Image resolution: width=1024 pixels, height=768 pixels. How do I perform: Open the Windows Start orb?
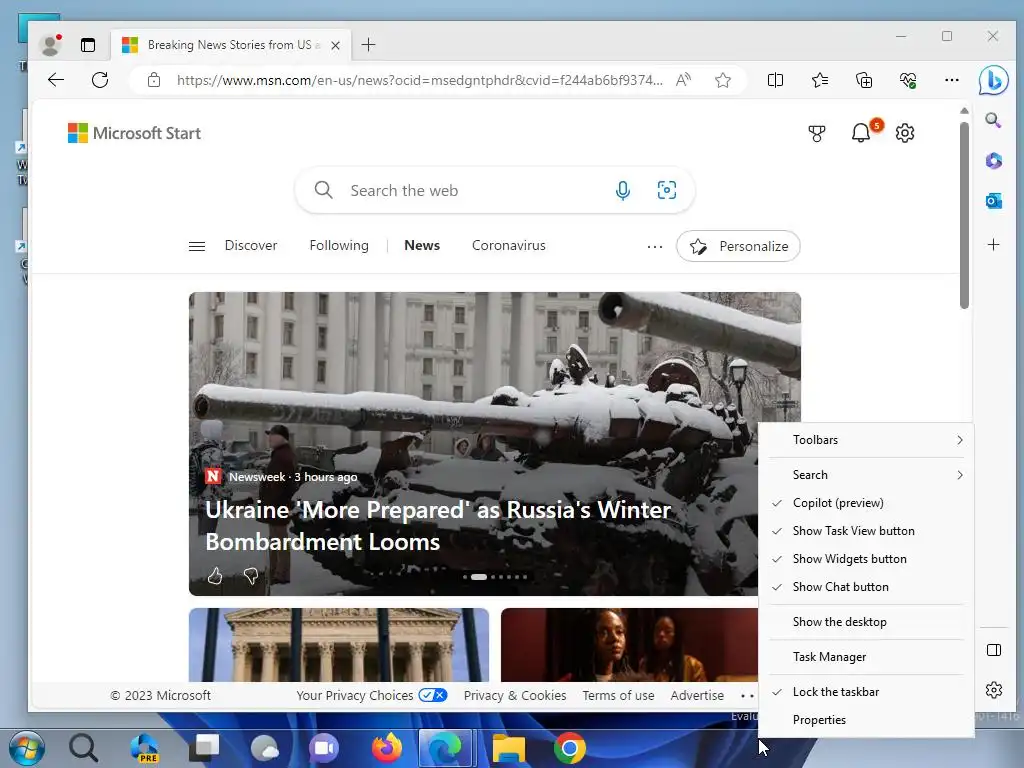[x=26, y=748]
